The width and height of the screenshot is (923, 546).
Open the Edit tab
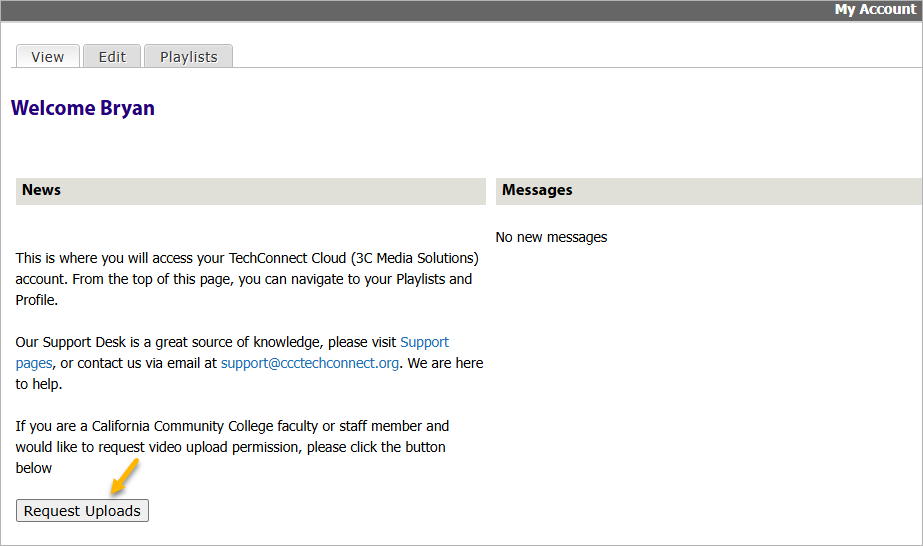(x=112, y=57)
